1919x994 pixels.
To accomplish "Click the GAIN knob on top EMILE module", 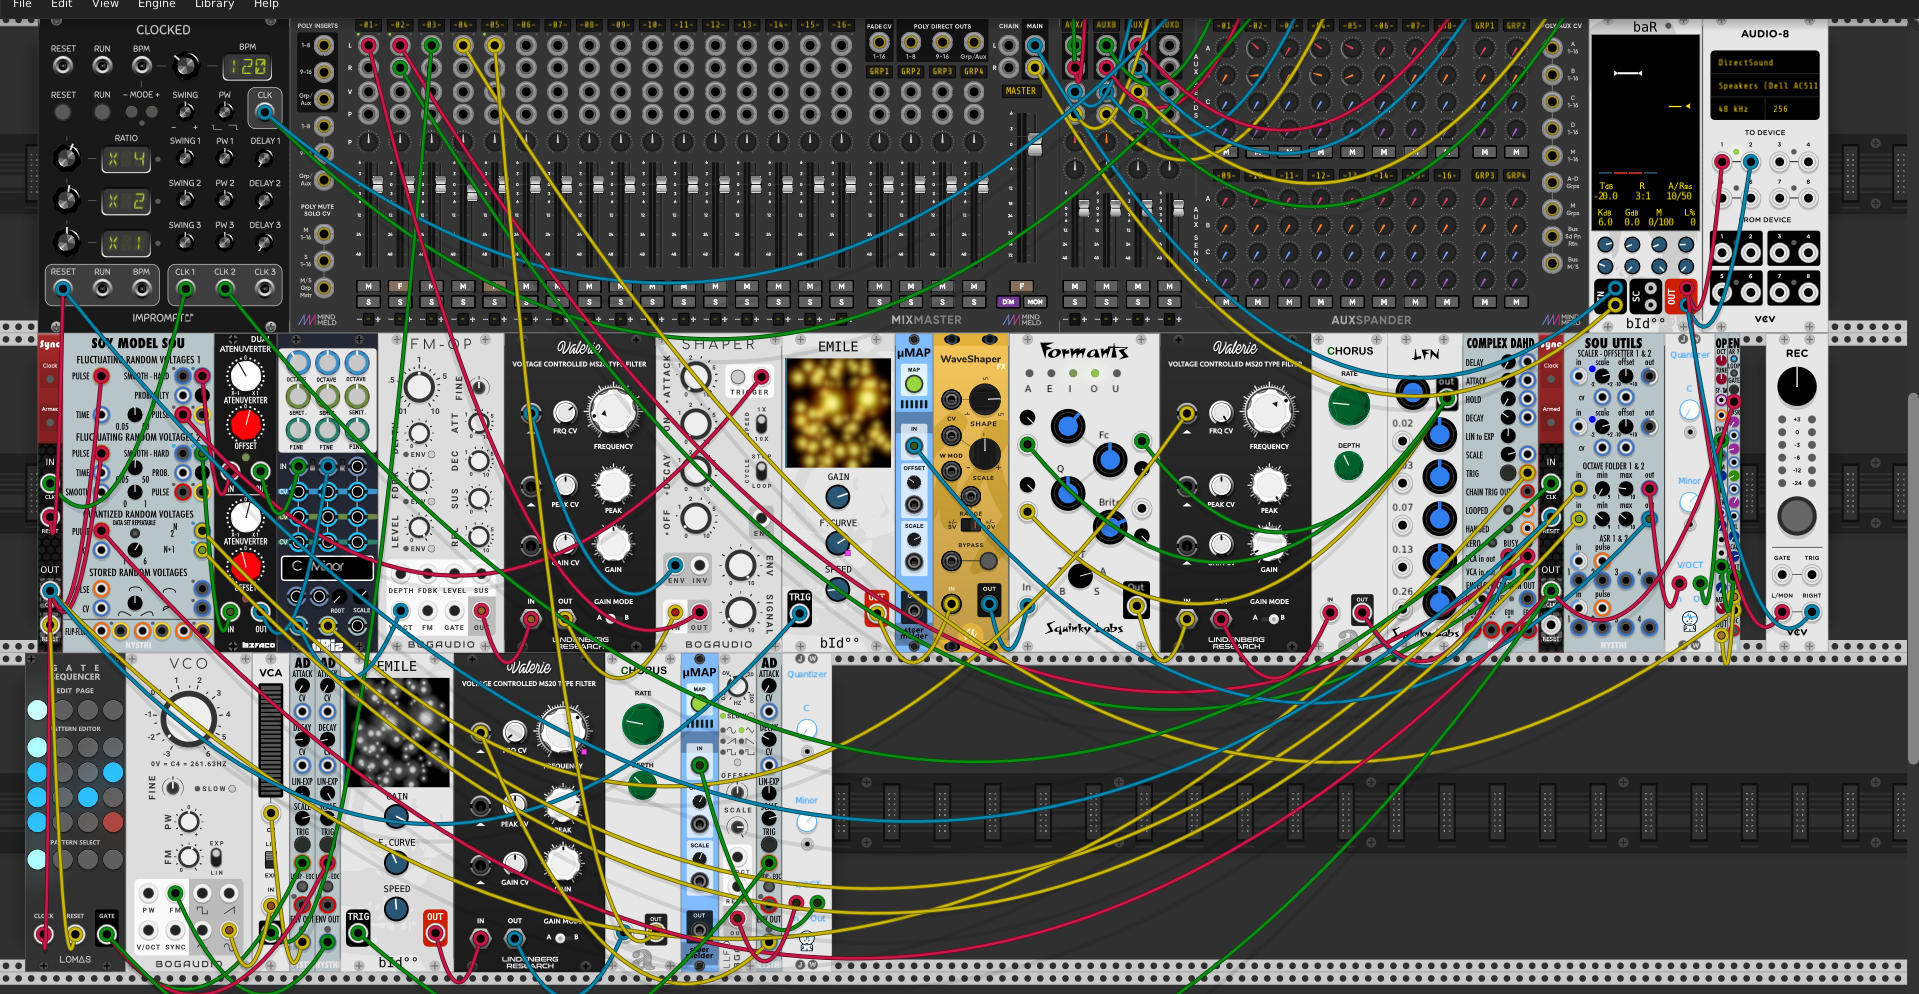I will pyautogui.click(x=838, y=496).
